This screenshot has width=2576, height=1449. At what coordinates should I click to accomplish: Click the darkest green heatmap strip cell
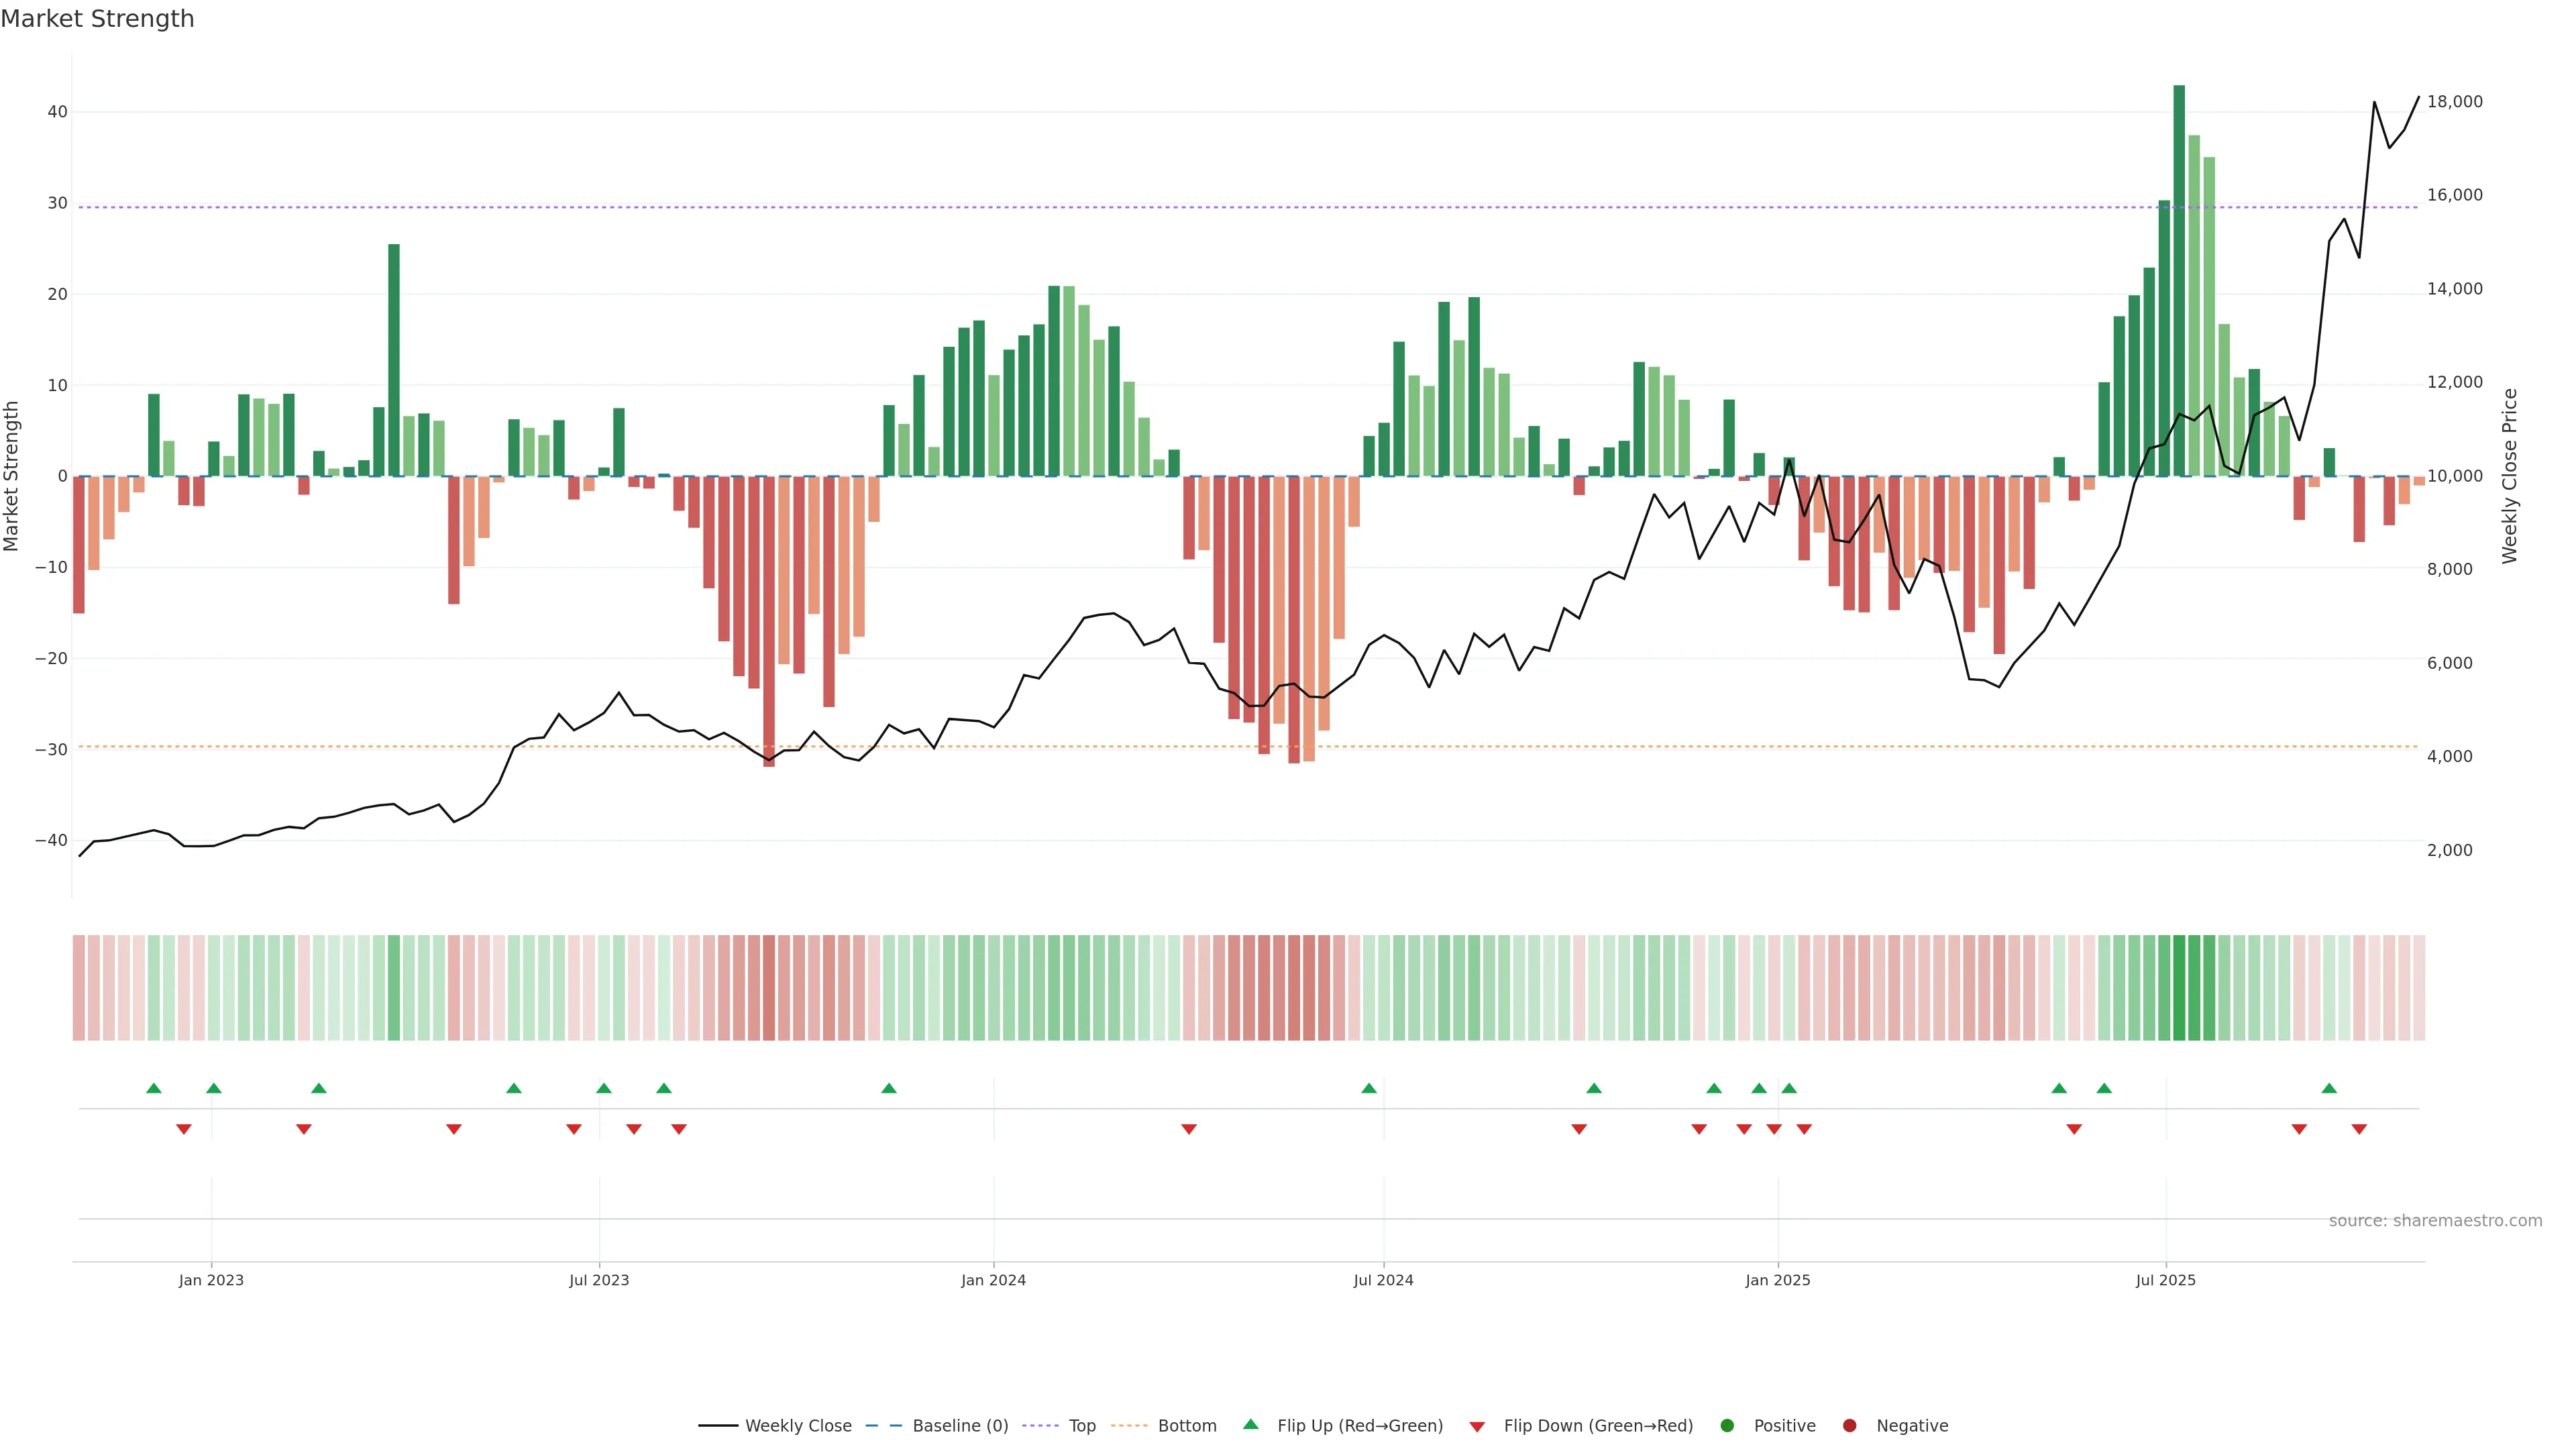[2179, 988]
